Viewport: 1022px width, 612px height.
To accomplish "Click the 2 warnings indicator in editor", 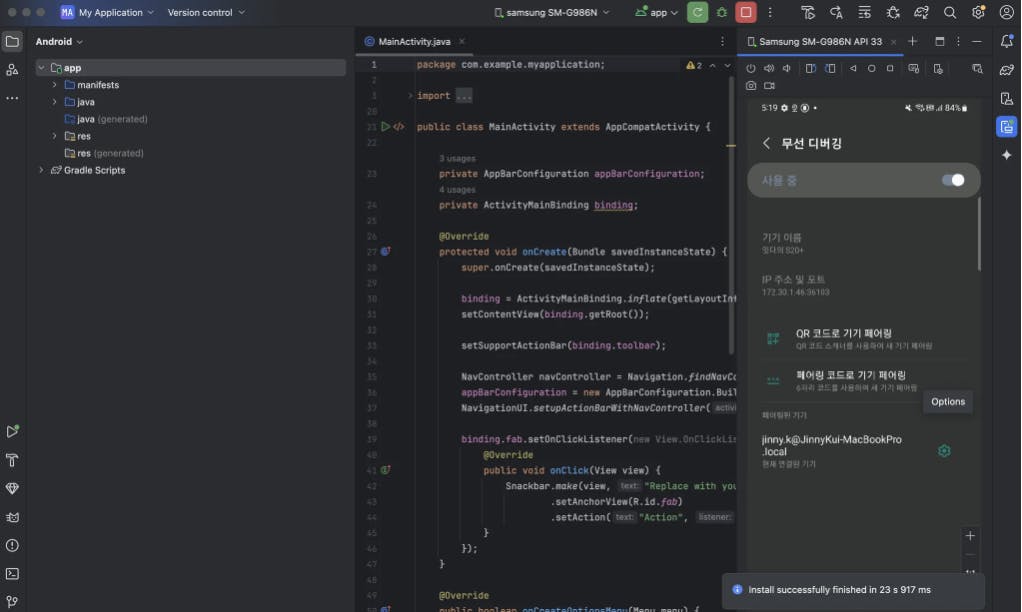I will click(694, 65).
